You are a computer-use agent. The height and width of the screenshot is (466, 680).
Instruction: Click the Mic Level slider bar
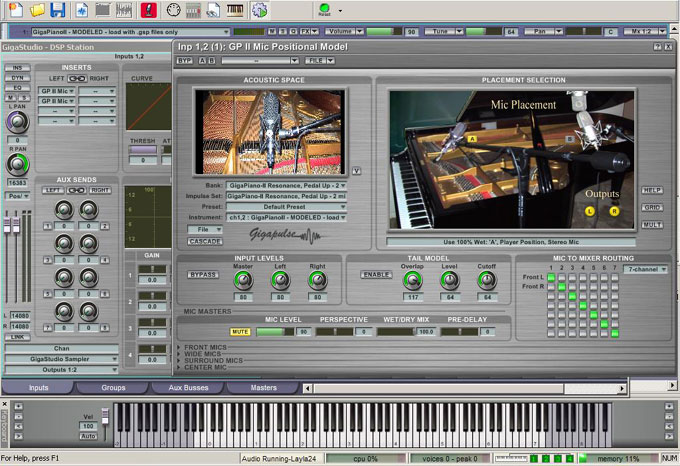click(275, 332)
